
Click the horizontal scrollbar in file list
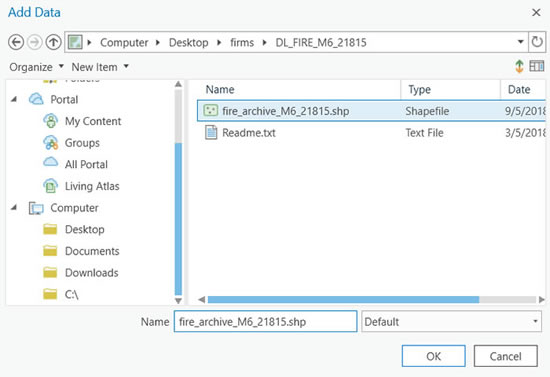[343, 299]
